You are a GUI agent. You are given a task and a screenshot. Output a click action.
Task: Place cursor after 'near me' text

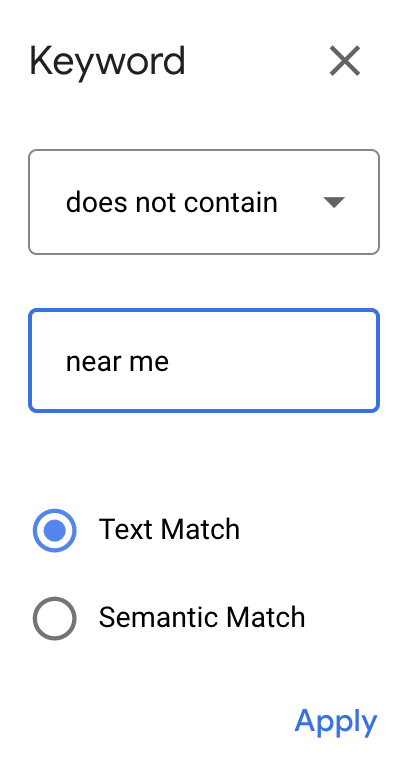tap(170, 361)
